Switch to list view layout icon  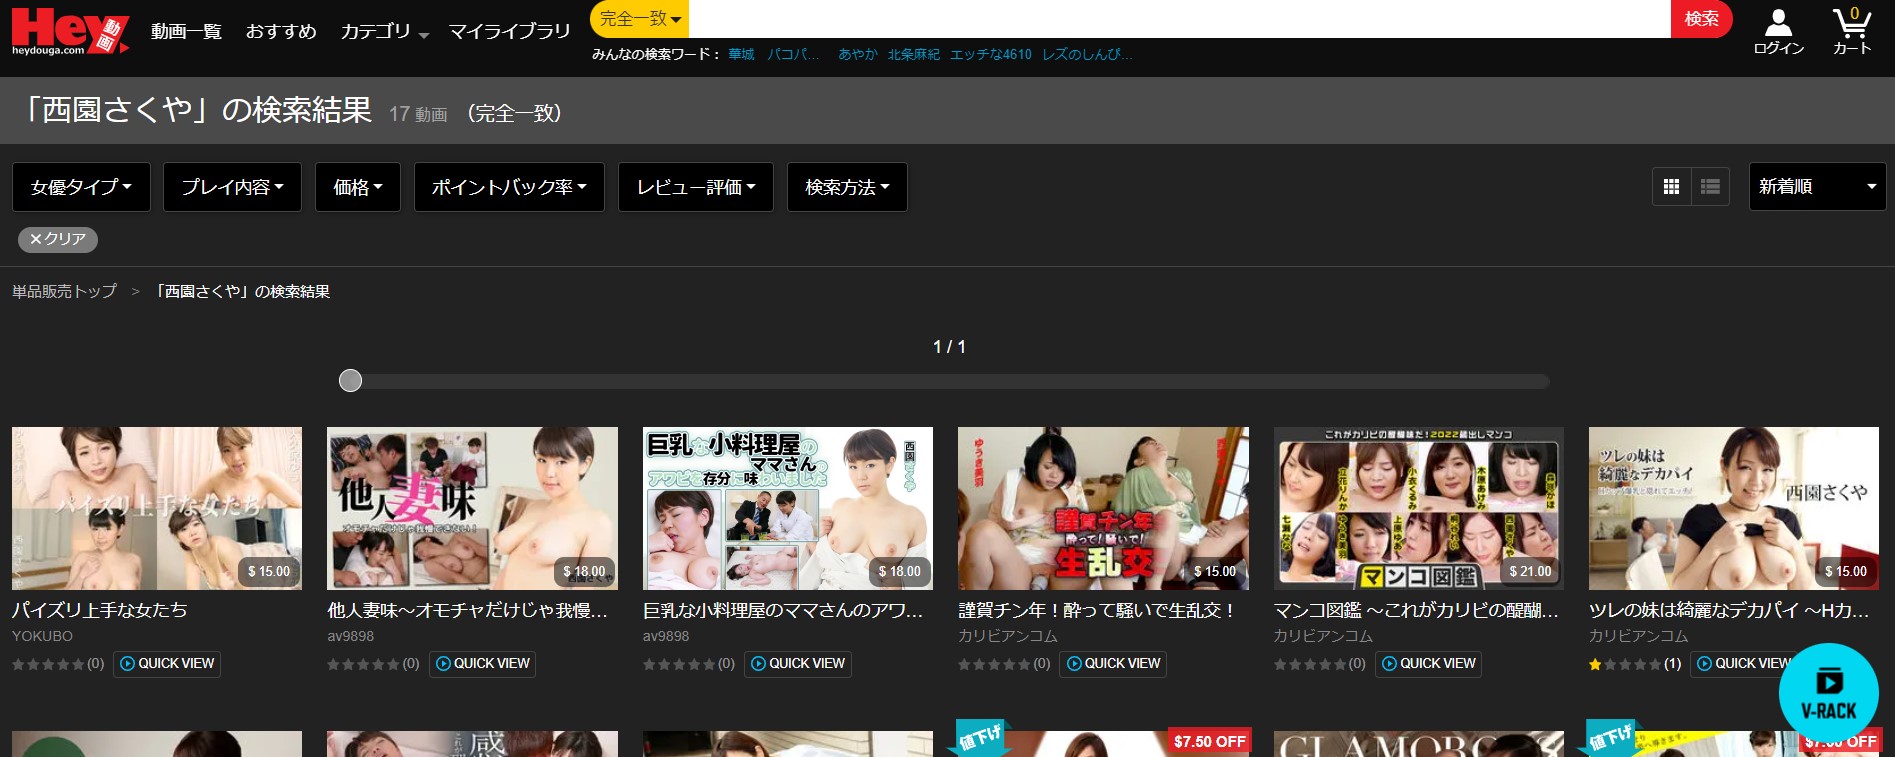click(x=1710, y=187)
